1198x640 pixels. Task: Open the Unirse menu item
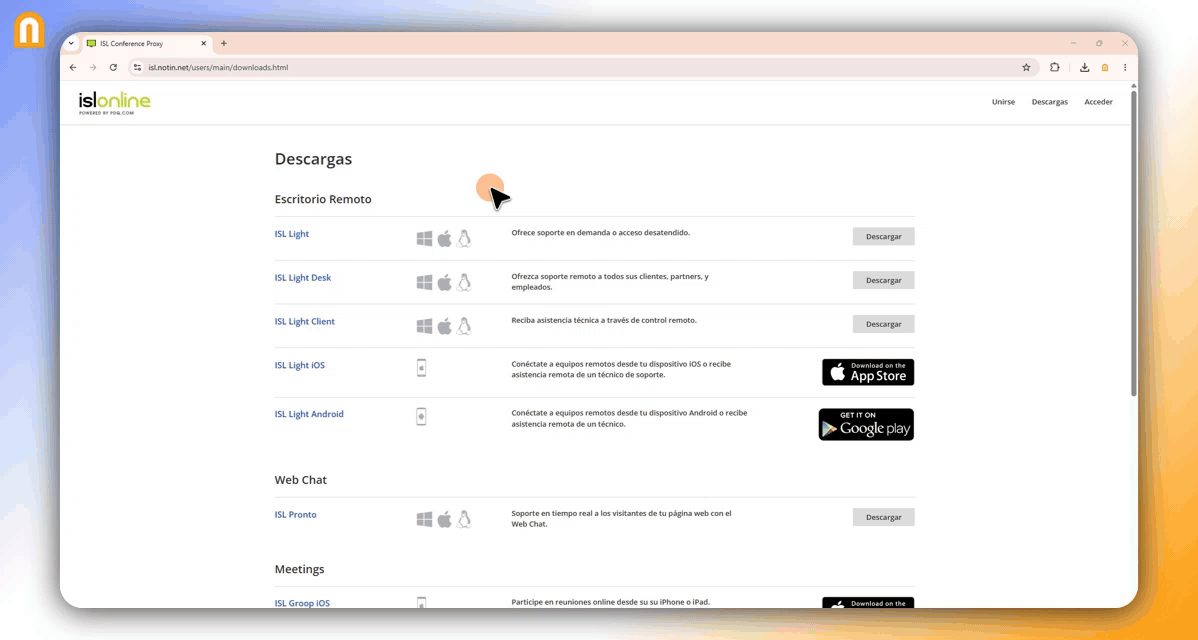pyautogui.click(x=1003, y=102)
